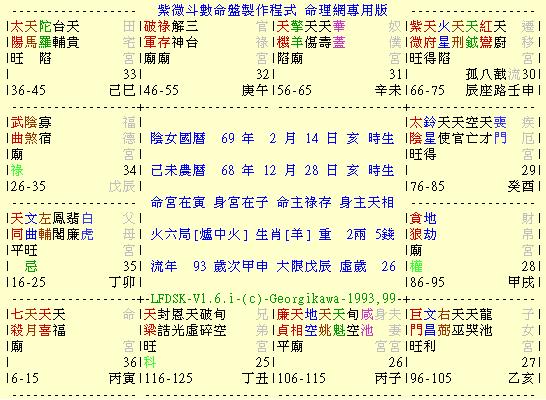Screen dimensions: 546x400
Task: Click the 流年 93 歲次甲申 line
Action: tap(273, 266)
